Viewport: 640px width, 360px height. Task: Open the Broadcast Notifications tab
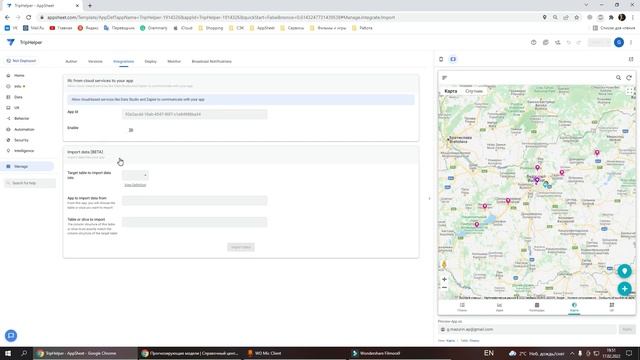point(211,61)
